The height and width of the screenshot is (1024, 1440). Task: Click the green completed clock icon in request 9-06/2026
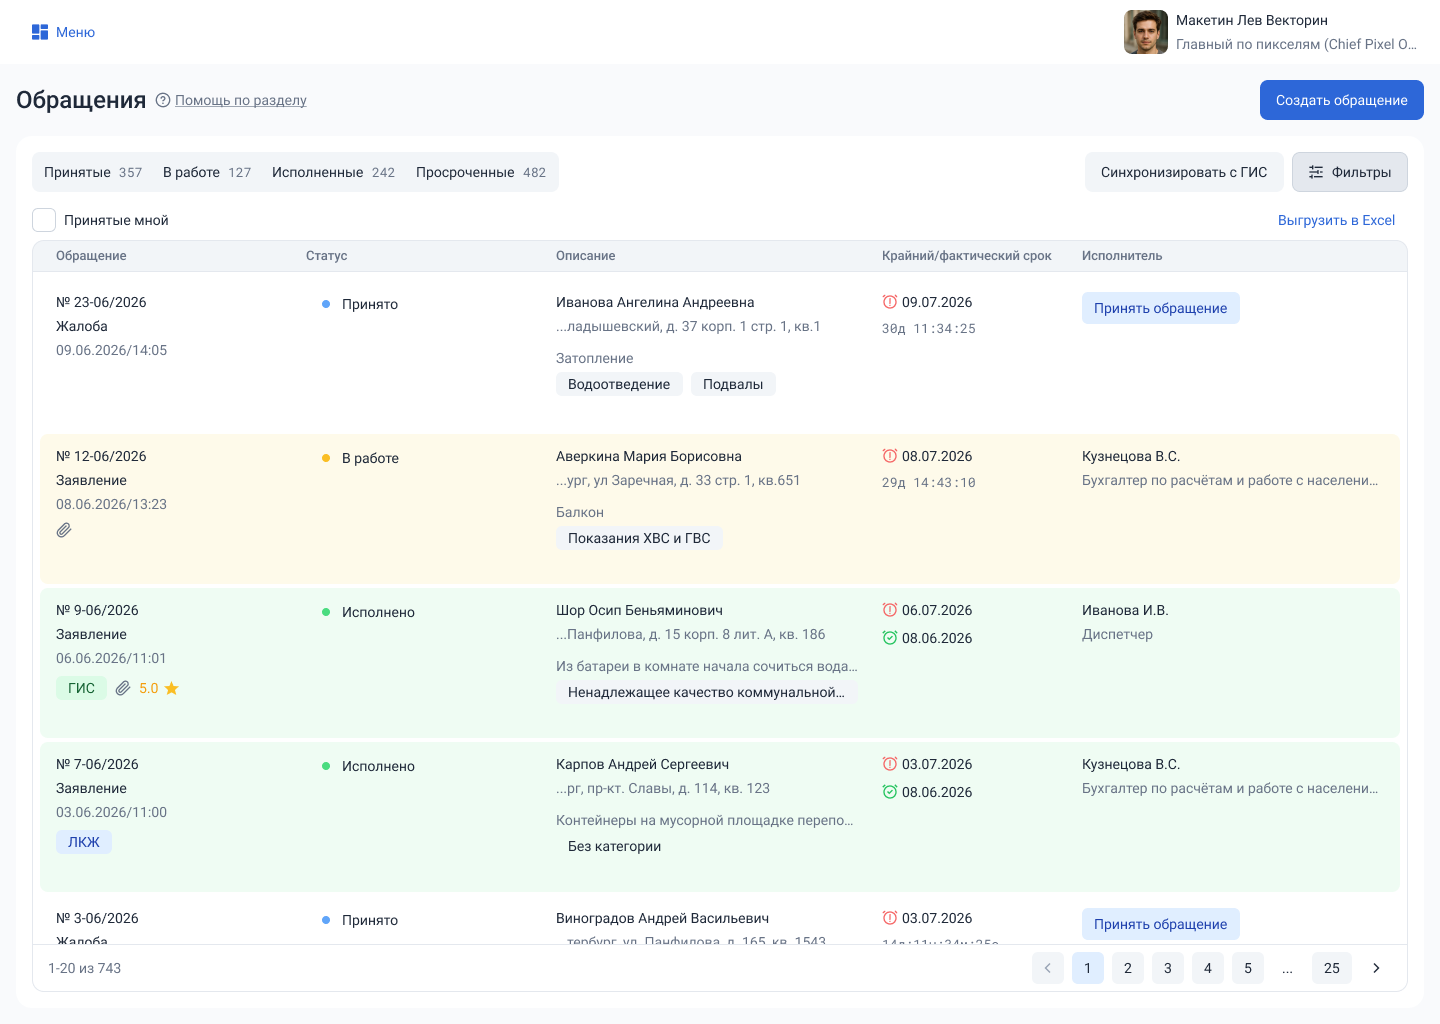click(890, 638)
